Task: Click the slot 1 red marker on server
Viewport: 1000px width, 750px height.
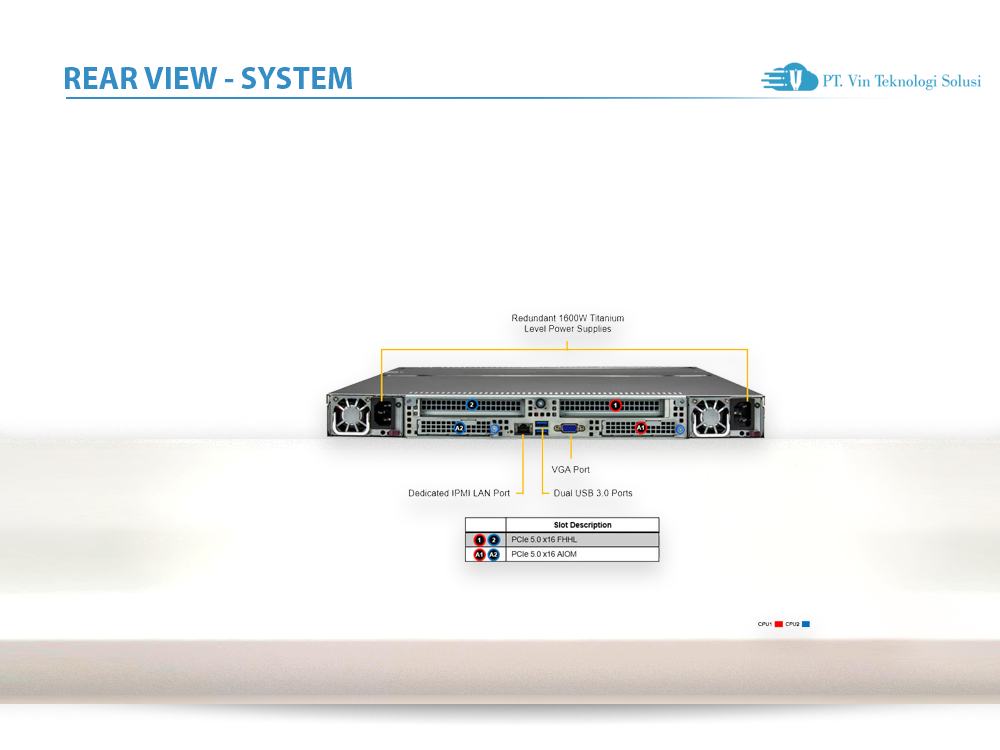Action: click(615, 405)
